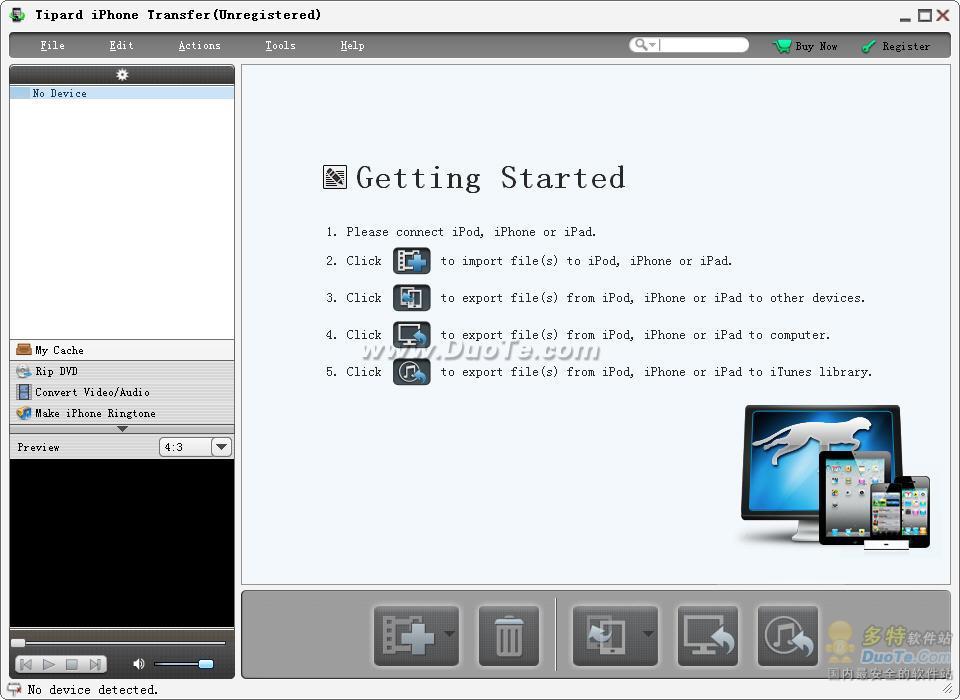
Task: Skip to next in preview player
Action: coord(95,664)
